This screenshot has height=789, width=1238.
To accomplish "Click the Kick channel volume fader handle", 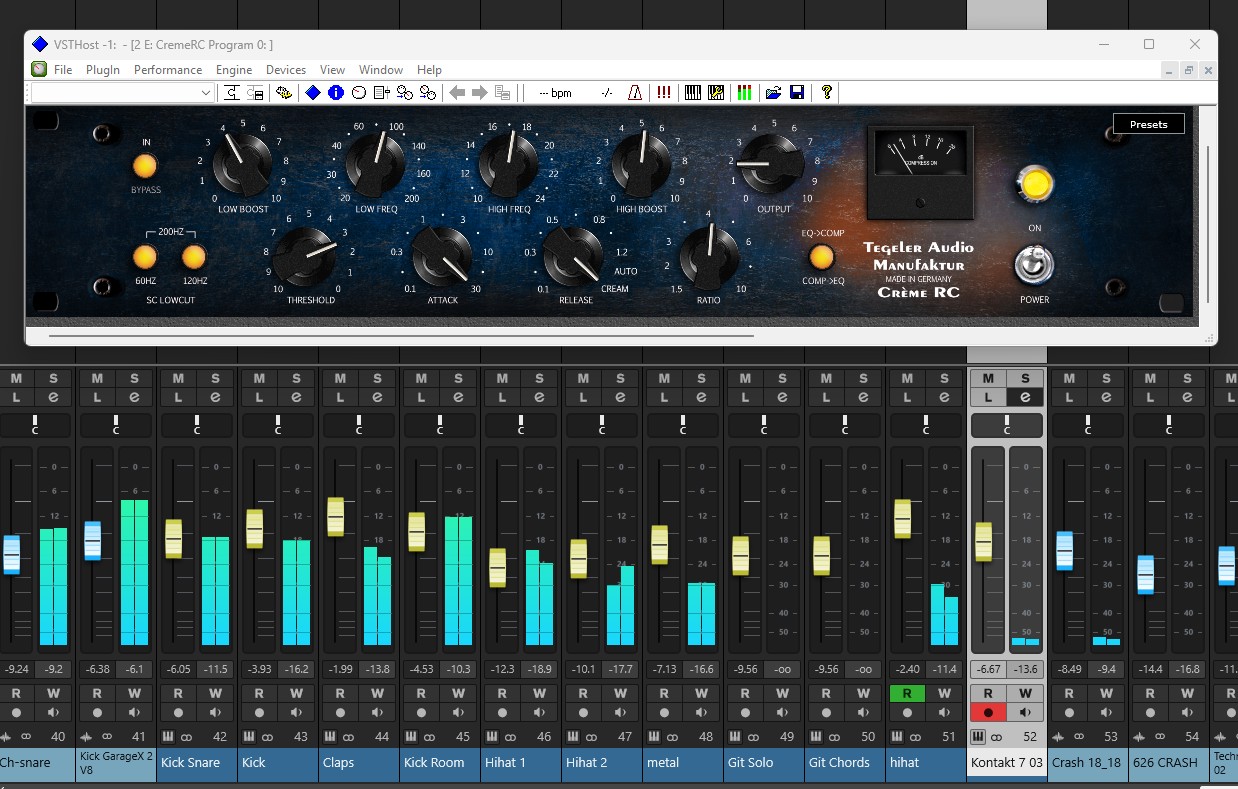I will point(255,528).
